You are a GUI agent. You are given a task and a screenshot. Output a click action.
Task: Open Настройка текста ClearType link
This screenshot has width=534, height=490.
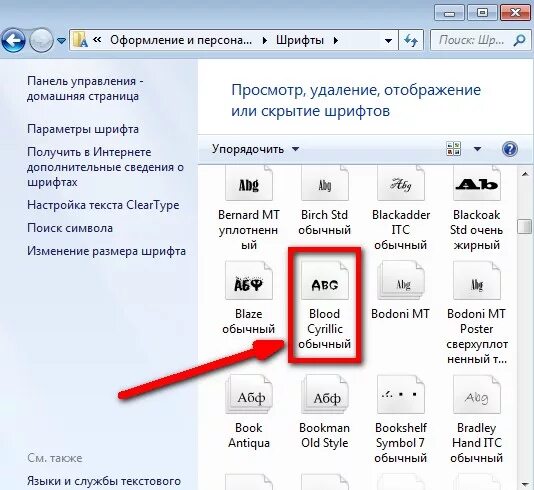coord(103,205)
